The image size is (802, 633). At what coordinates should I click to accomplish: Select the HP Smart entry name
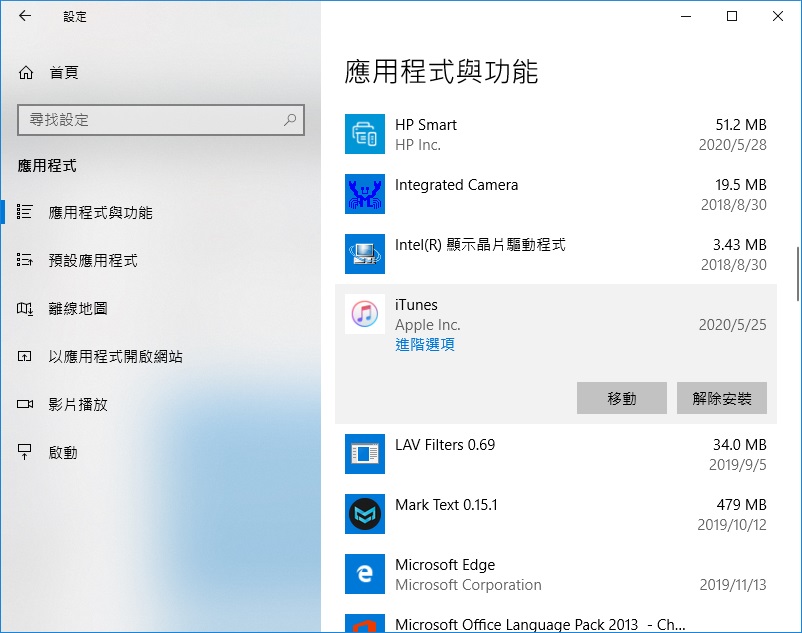pyautogui.click(x=426, y=125)
